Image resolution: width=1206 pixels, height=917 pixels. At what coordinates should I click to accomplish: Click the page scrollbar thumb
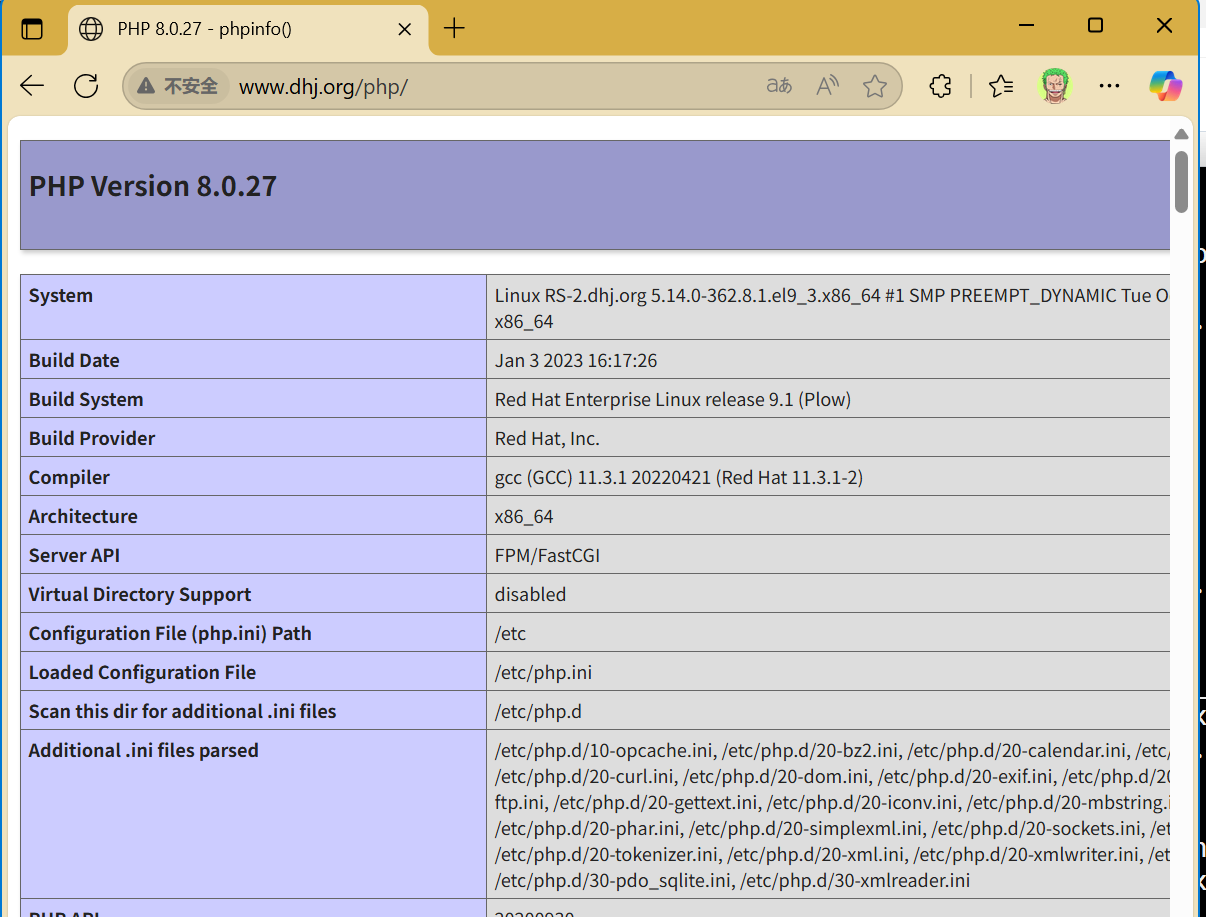tap(1181, 182)
